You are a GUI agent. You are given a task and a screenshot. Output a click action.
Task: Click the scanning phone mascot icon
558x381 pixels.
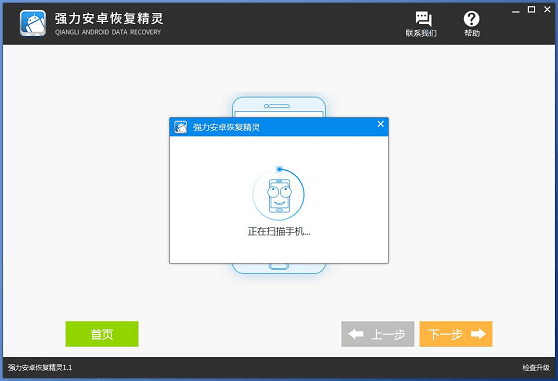point(279,195)
